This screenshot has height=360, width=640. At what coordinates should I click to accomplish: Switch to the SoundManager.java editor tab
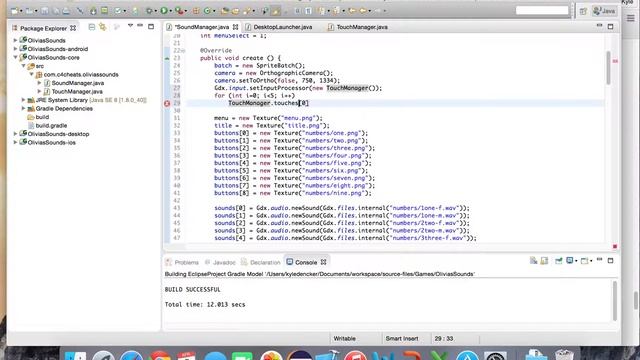[x=202, y=27]
